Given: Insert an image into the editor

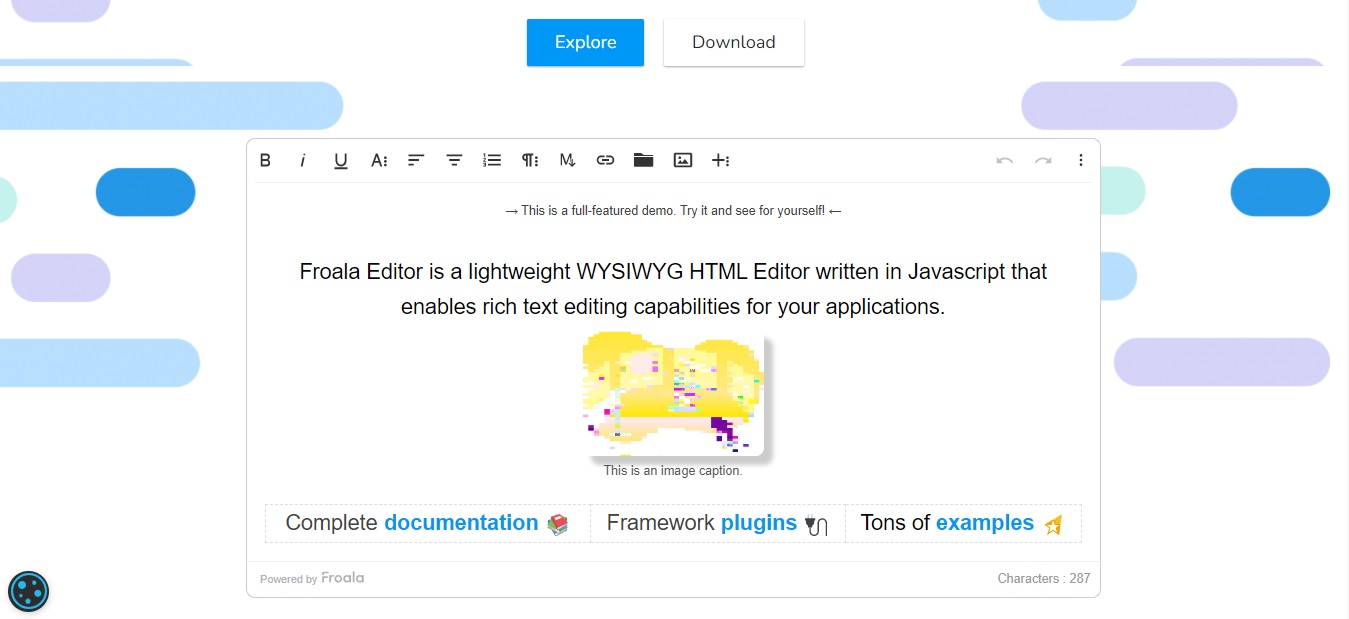Looking at the screenshot, I should tap(681, 160).
